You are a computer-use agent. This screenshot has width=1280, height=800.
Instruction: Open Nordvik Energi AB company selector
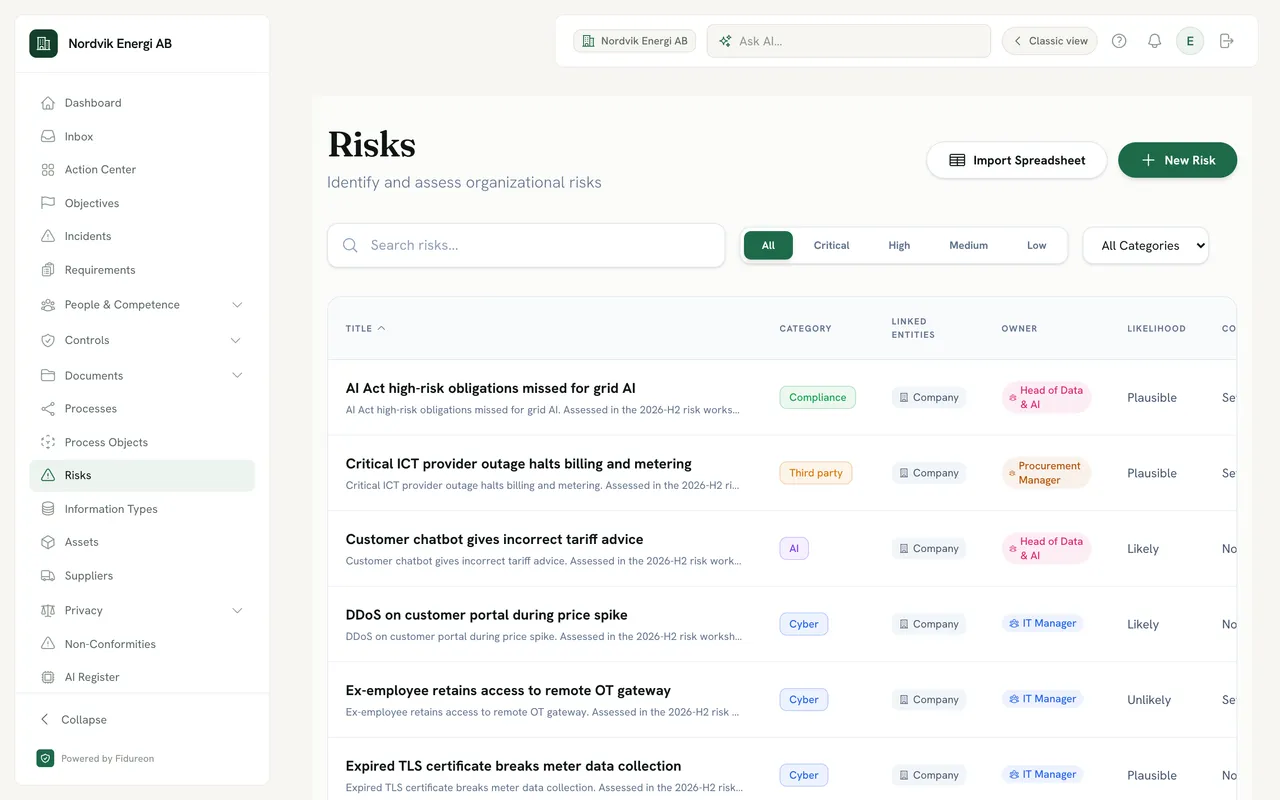click(635, 41)
